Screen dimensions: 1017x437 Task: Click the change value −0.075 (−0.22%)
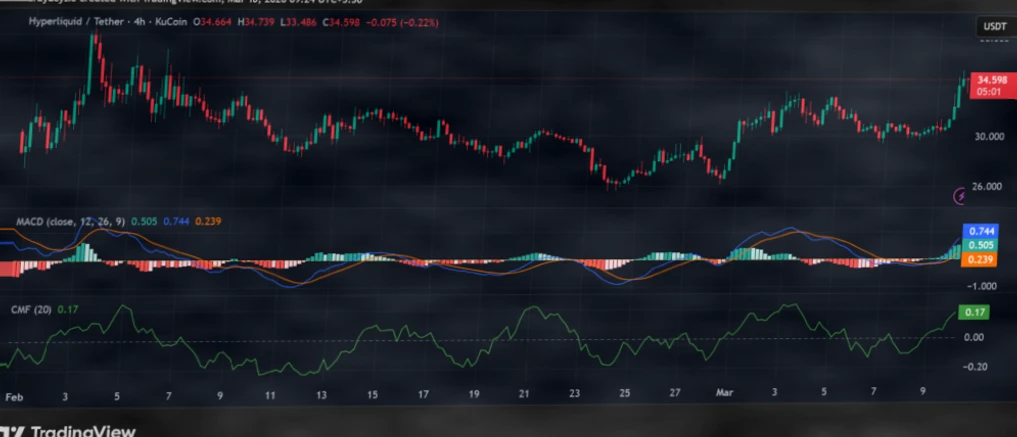(x=403, y=22)
